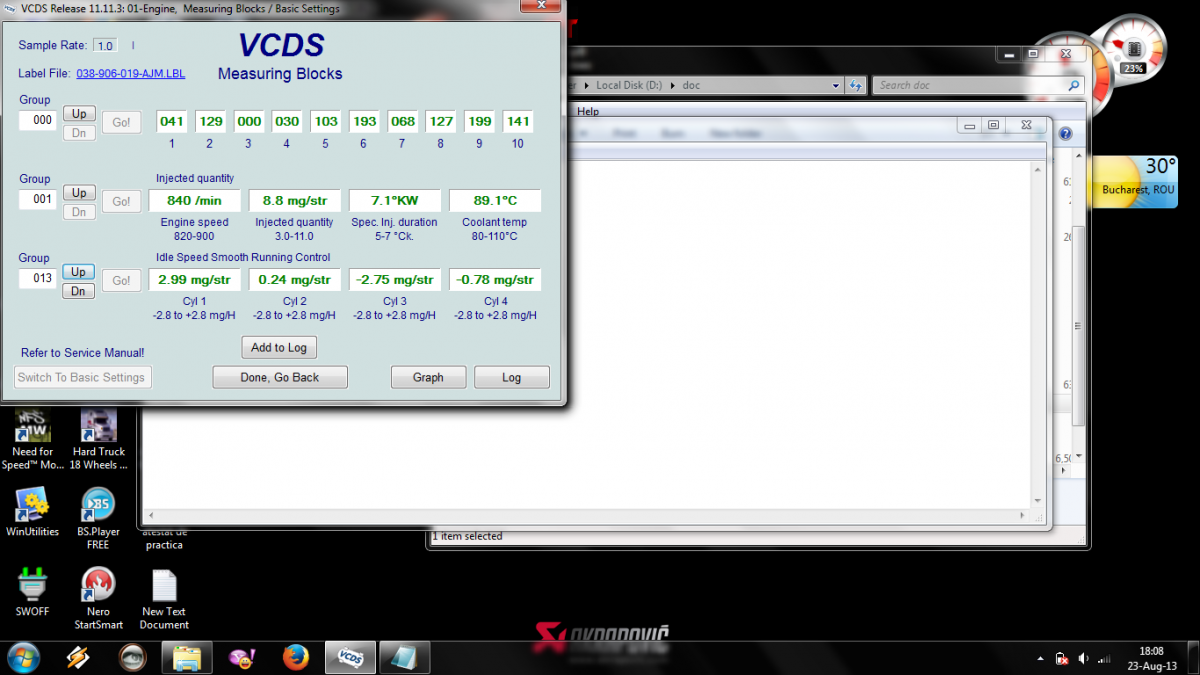Open the Windows Start menu
The width and height of the screenshot is (1200, 675).
[x=23, y=657]
